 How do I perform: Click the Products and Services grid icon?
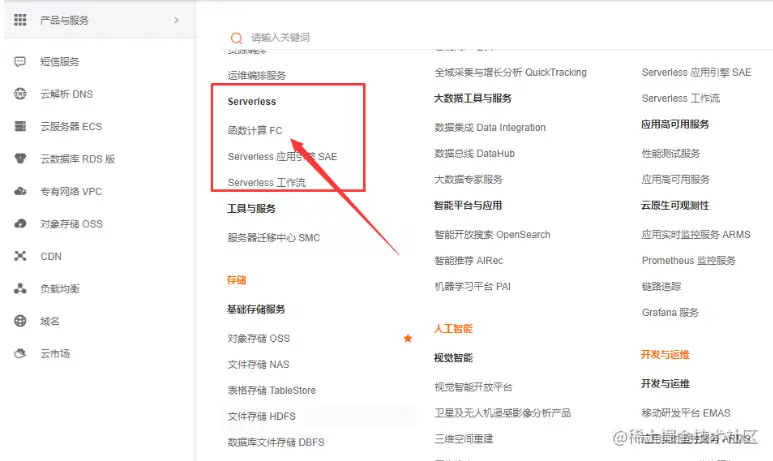[20, 20]
